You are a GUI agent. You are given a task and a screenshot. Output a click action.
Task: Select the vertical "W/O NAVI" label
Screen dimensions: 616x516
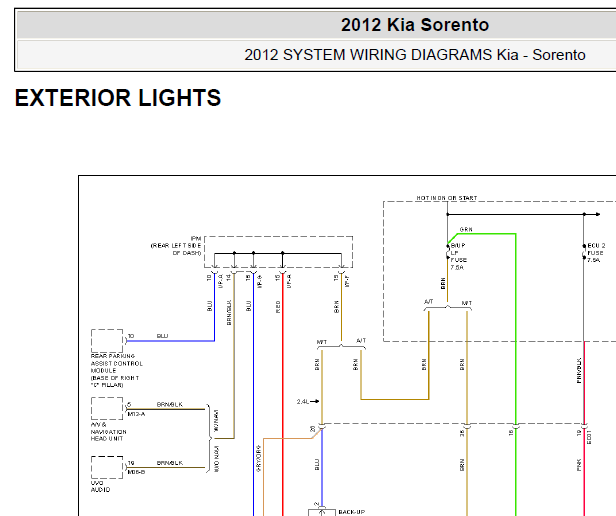(216, 459)
